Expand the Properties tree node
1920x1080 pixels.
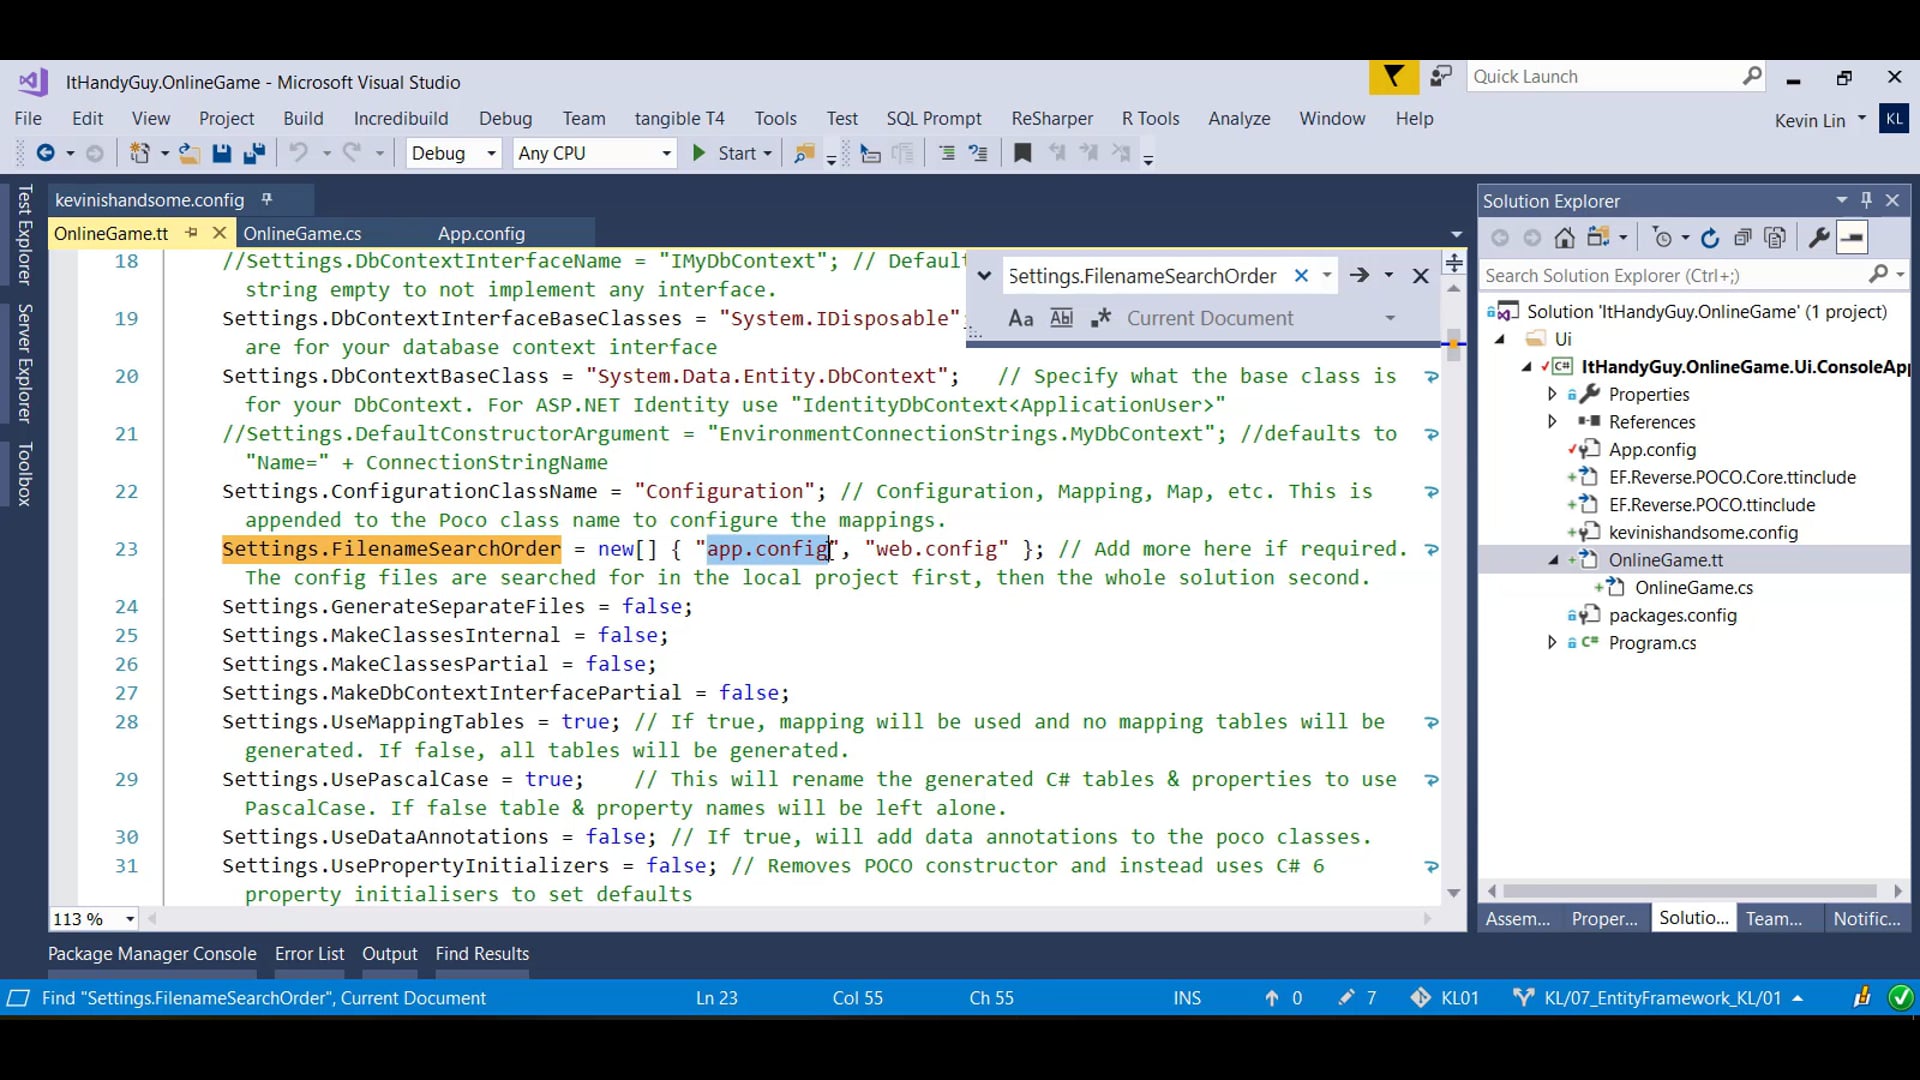pyautogui.click(x=1552, y=394)
